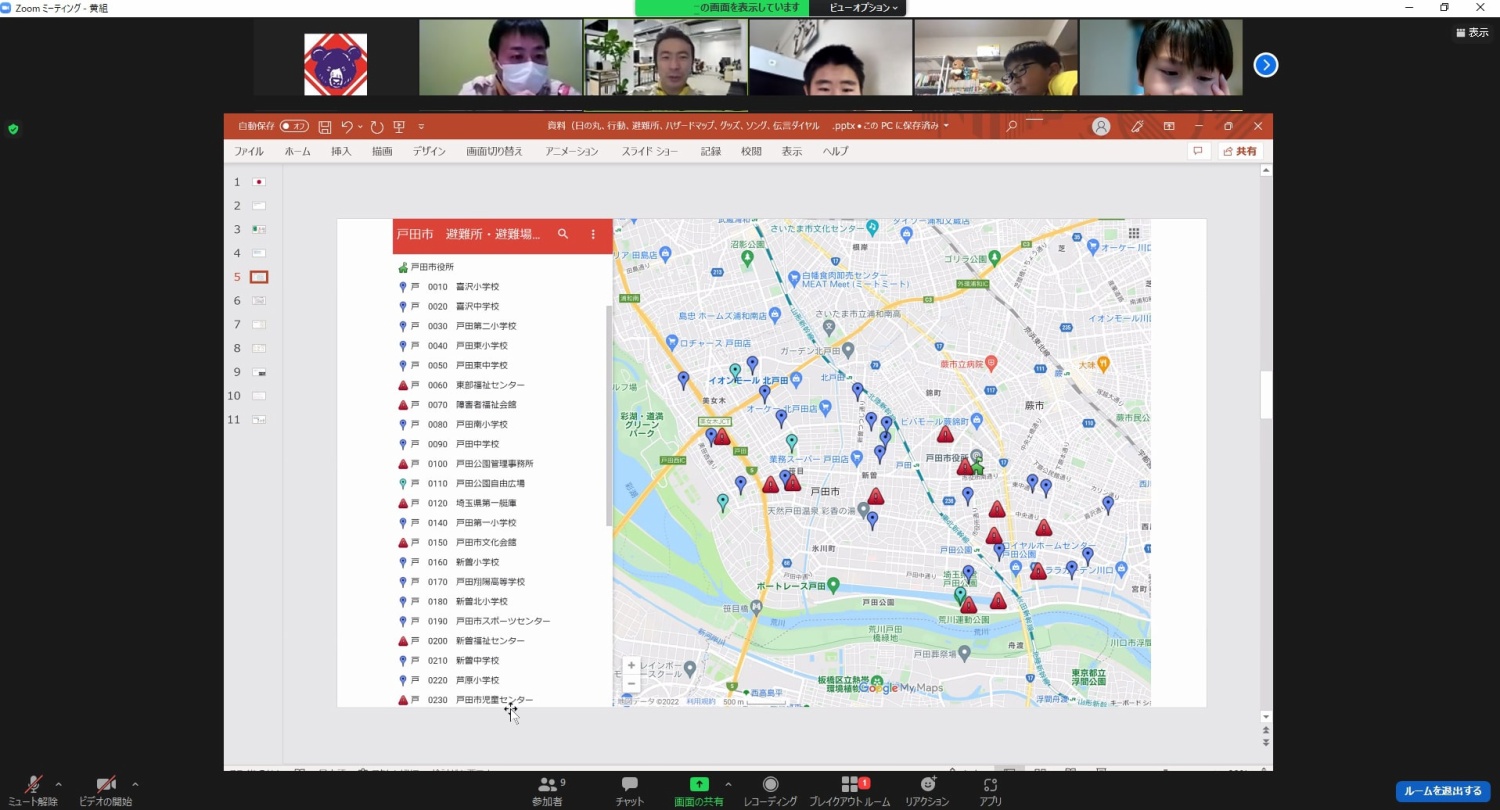
Task: Click the undo arrow in PowerPoint
Action: point(347,127)
